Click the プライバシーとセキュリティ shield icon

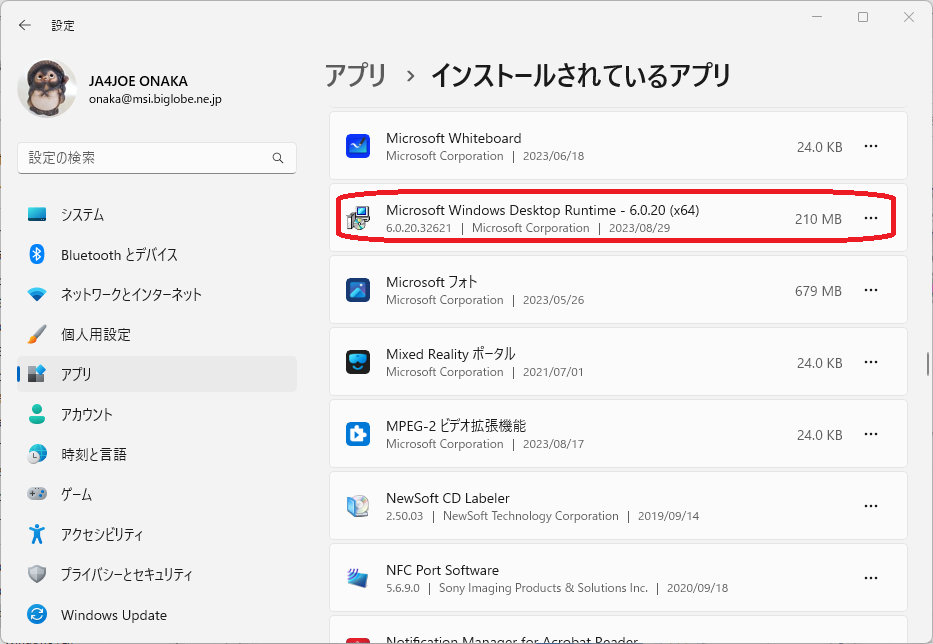pyautogui.click(x=37, y=574)
